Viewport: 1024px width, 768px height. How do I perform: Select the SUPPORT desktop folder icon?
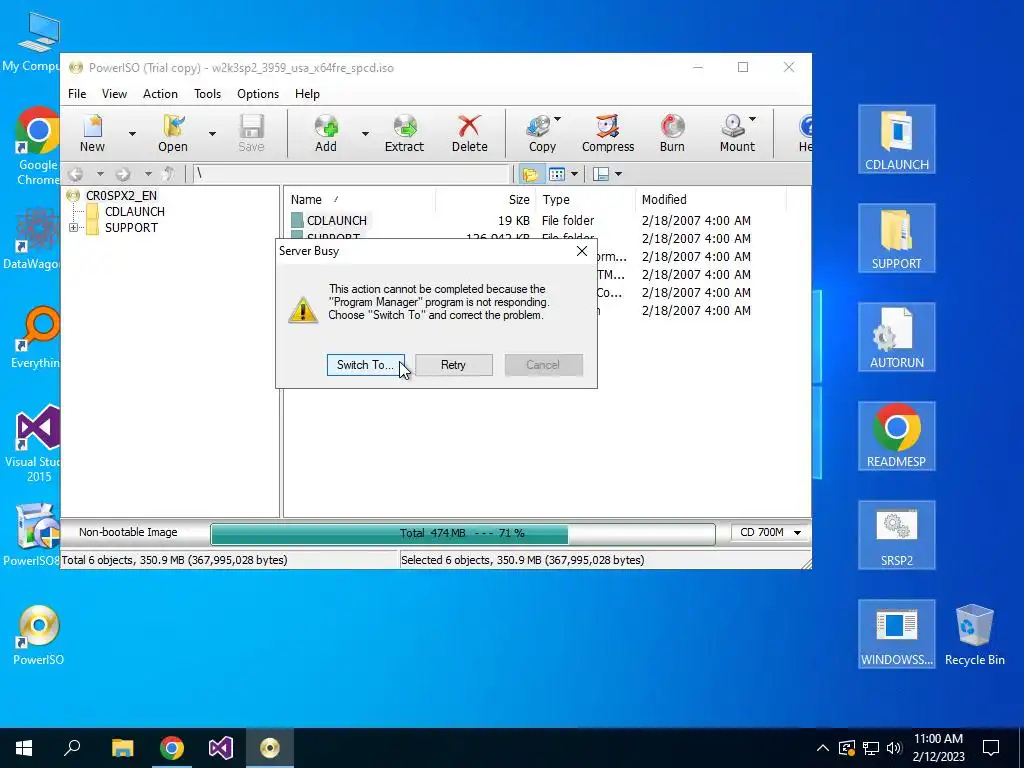(x=897, y=238)
